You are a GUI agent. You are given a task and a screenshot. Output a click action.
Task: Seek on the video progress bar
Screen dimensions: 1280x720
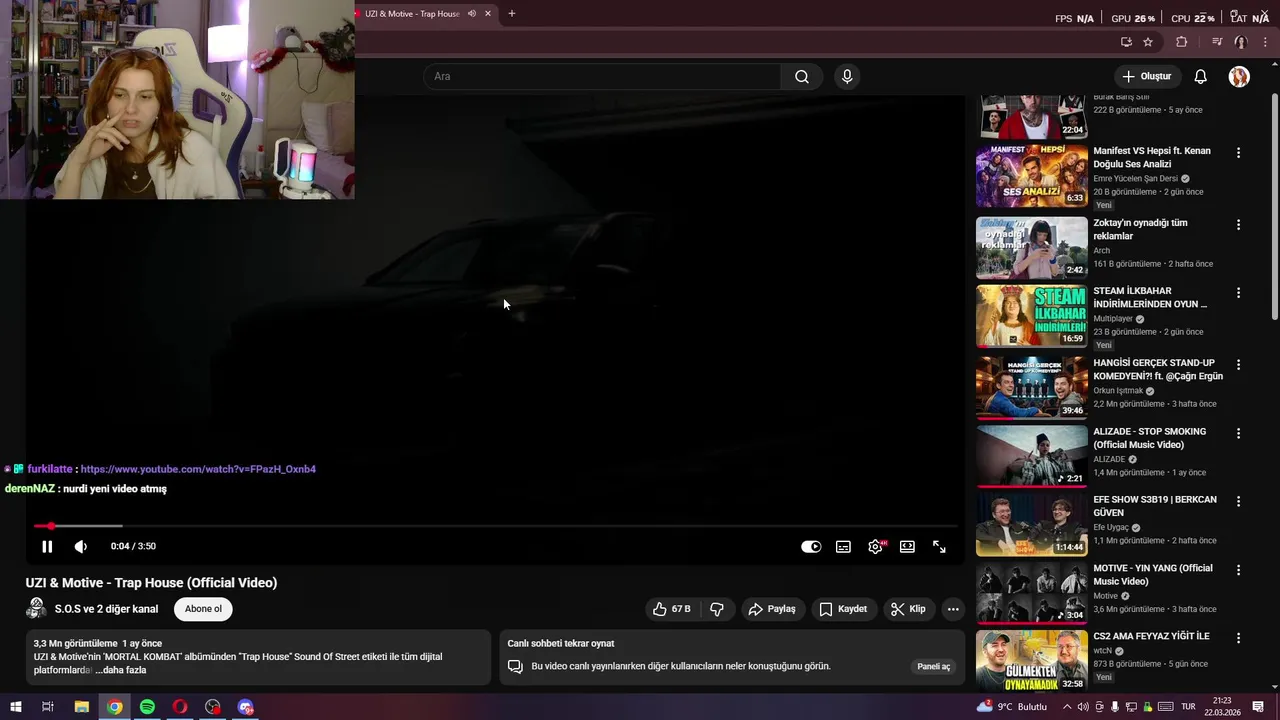pyautogui.click(x=496, y=526)
